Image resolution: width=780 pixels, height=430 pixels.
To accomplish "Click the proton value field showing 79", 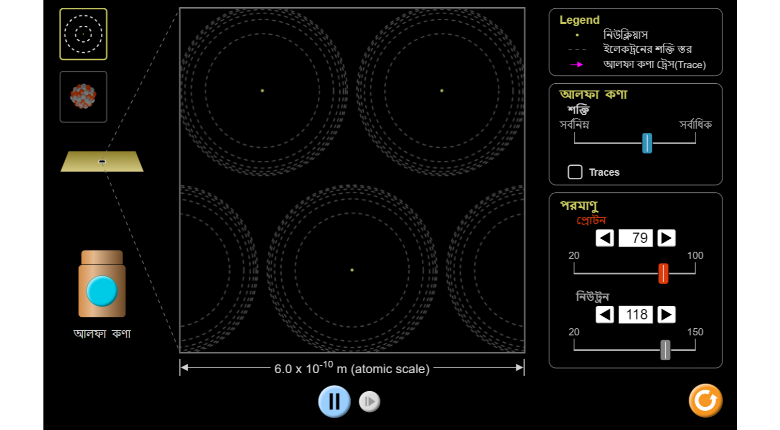I will point(636,238).
